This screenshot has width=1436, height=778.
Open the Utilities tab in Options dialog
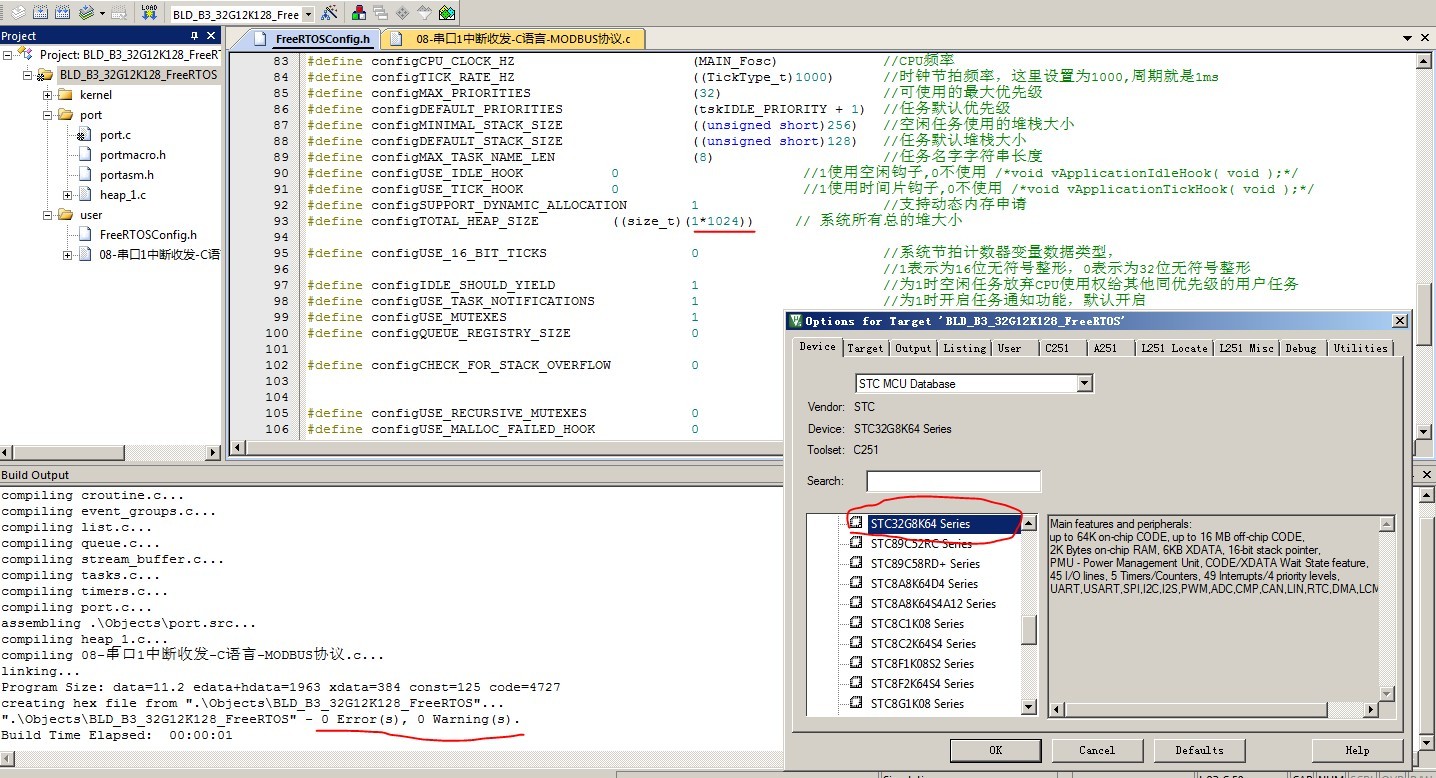(x=1360, y=348)
